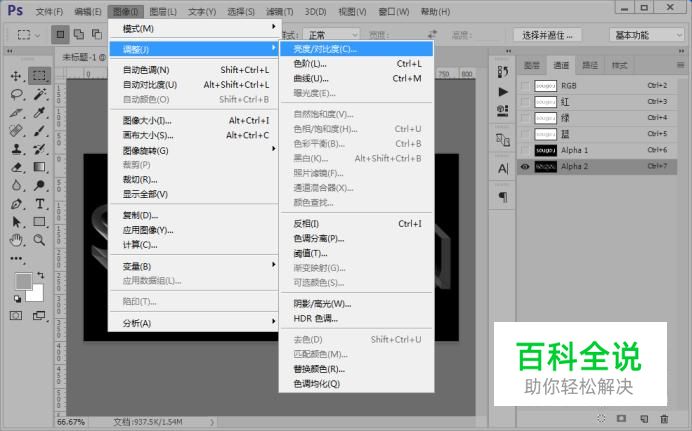Select the Zoom tool
Image resolution: width=692 pixels, height=431 pixels.
(x=40, y=240)
